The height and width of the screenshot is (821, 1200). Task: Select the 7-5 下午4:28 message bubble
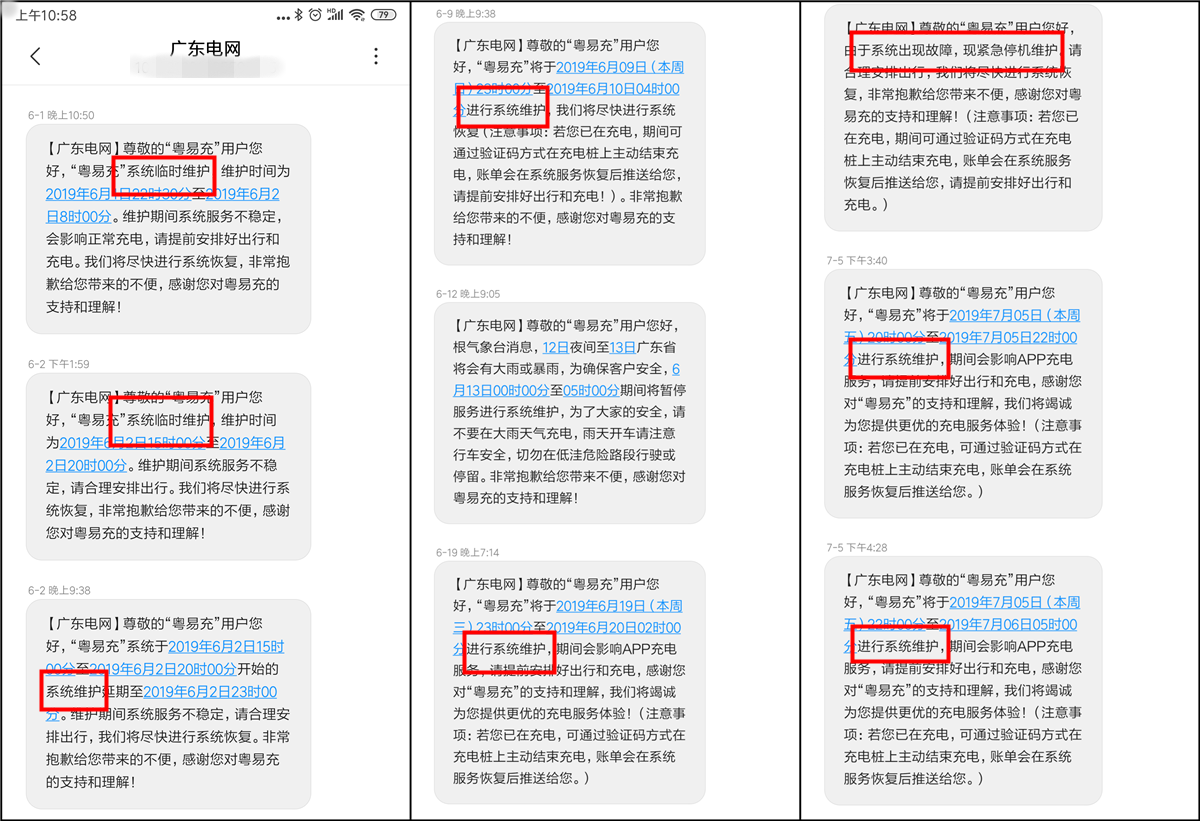(x=962, y=679)
